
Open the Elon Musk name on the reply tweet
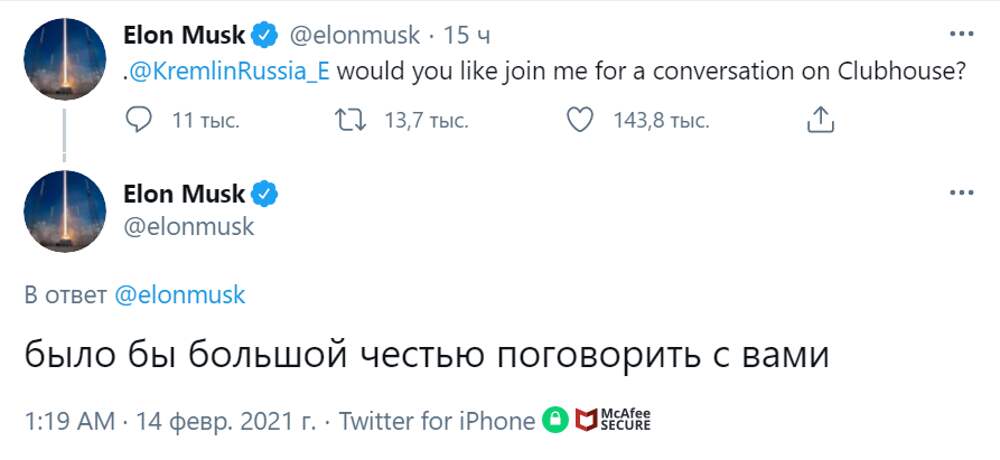183,192
